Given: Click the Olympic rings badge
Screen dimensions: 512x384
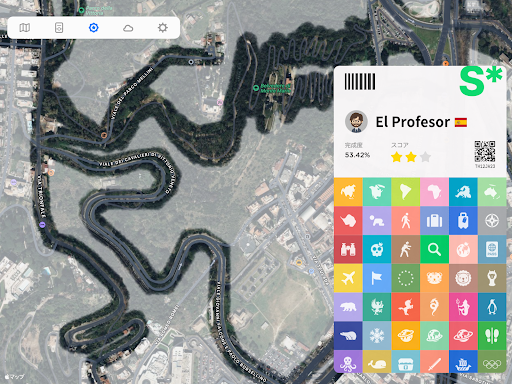Looking at the screenshot, I should 492,362.
